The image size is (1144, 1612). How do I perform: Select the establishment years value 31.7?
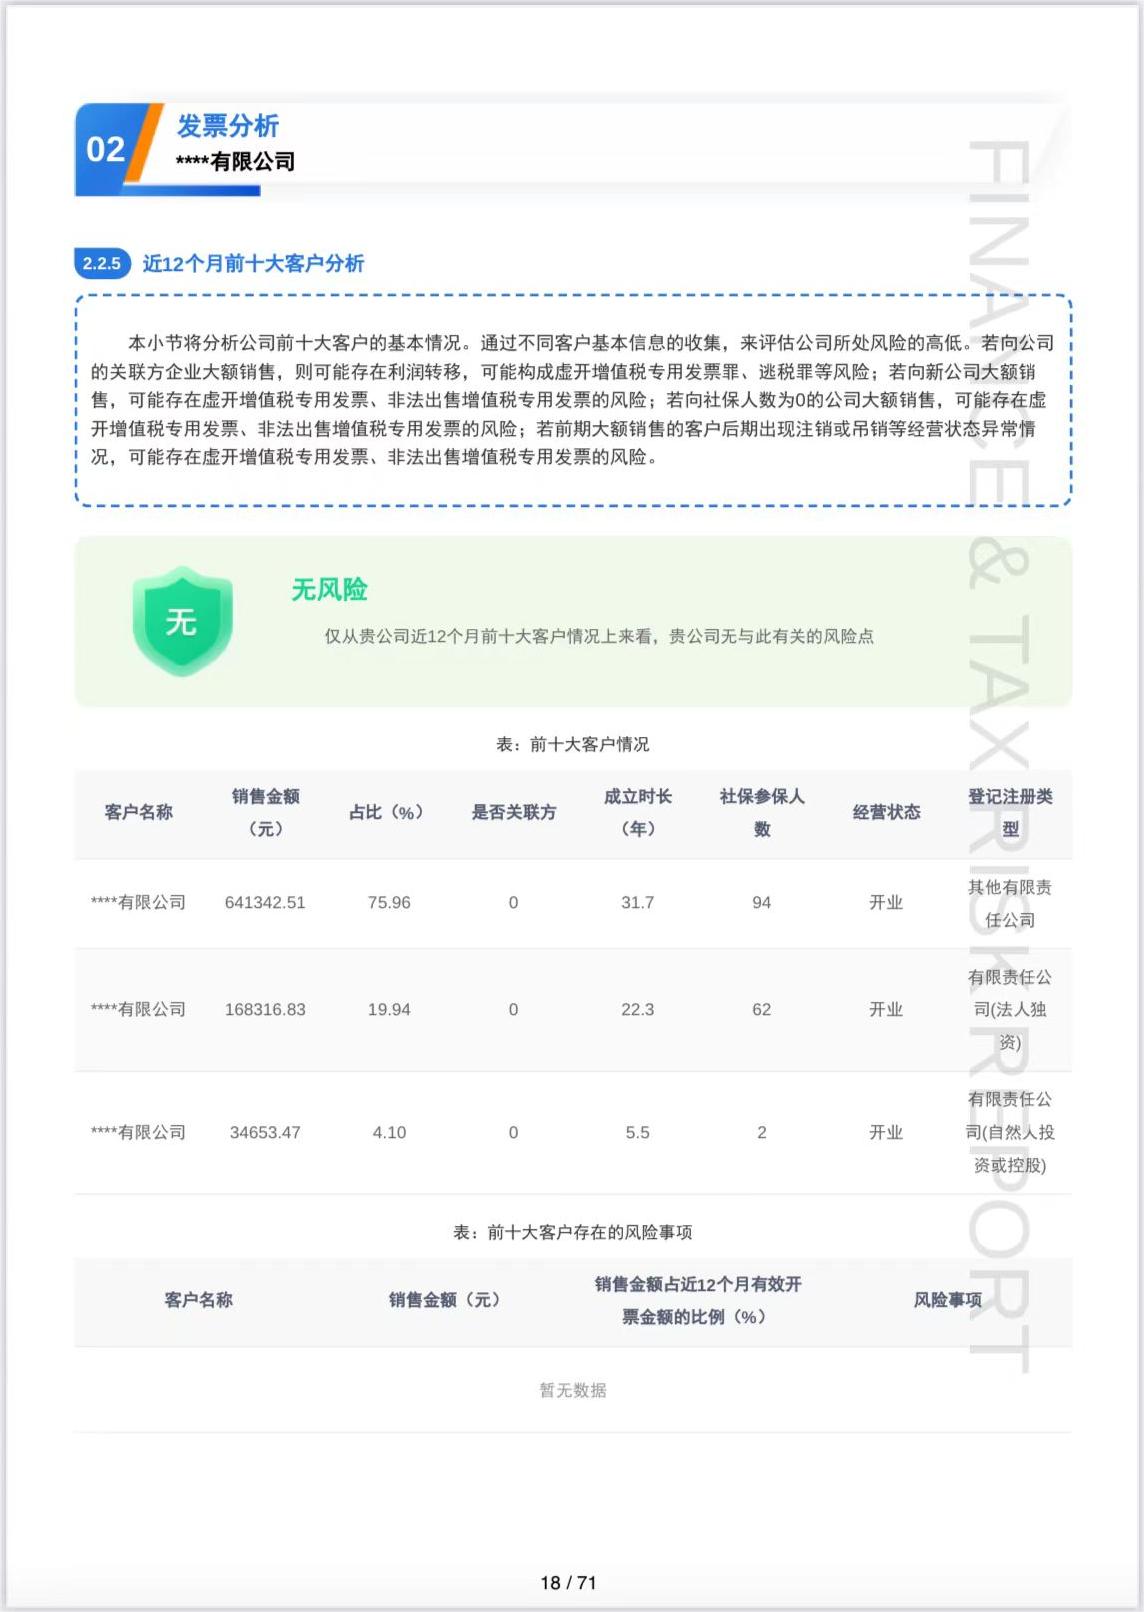pos(637,902)
